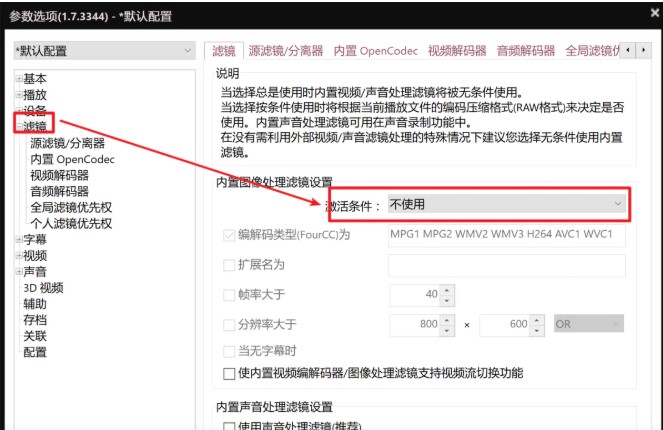Switch to the 音频解码器 tab
Image resolution: width=663 pixels, height=430 pixels.
point(526,51)
